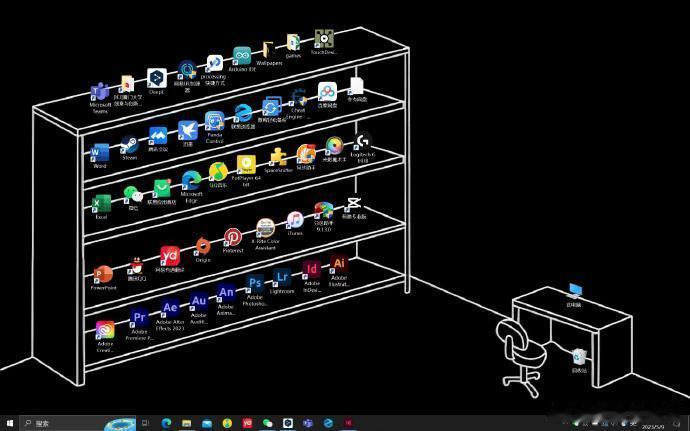This screenshot has width=690, height=431.
Task: Launch Cheat Engine from the desktop
Action: 298,97
